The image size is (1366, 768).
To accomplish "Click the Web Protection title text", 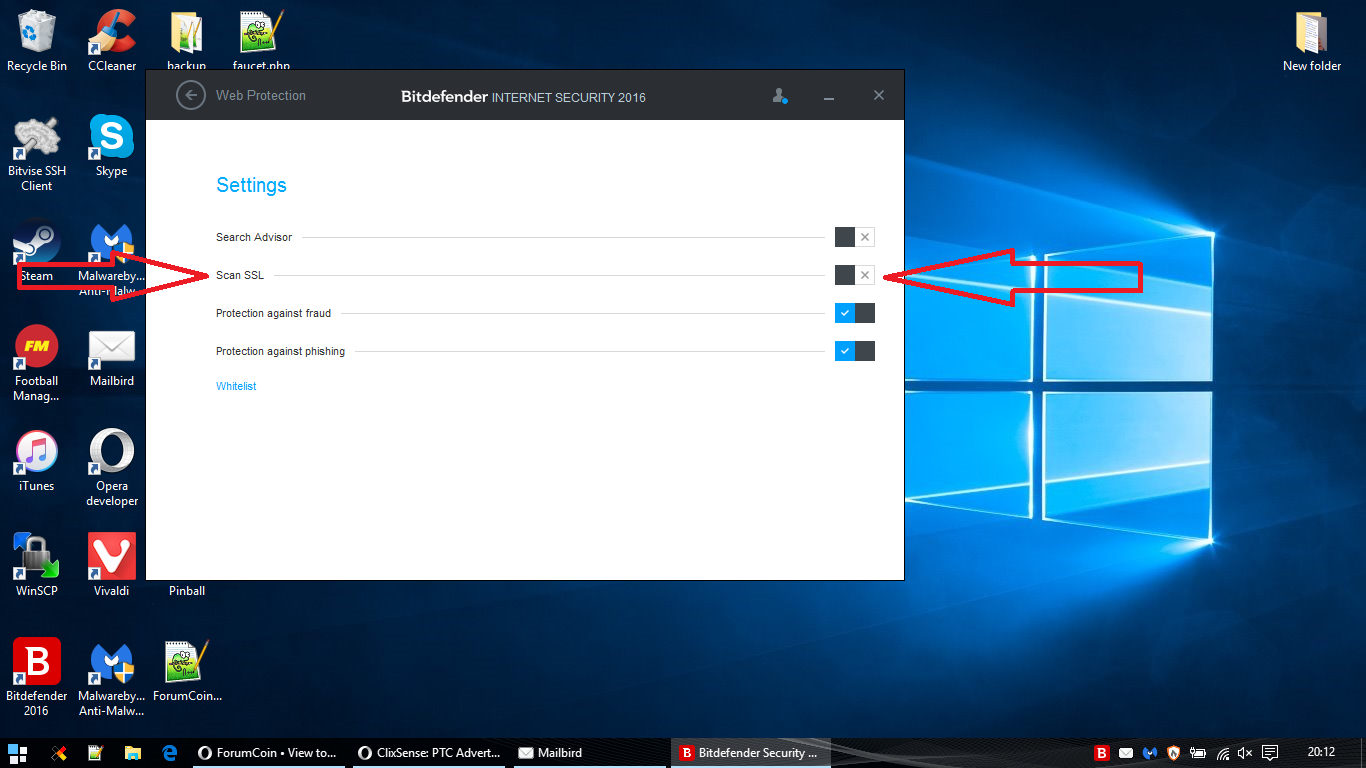I will [261, 96].
